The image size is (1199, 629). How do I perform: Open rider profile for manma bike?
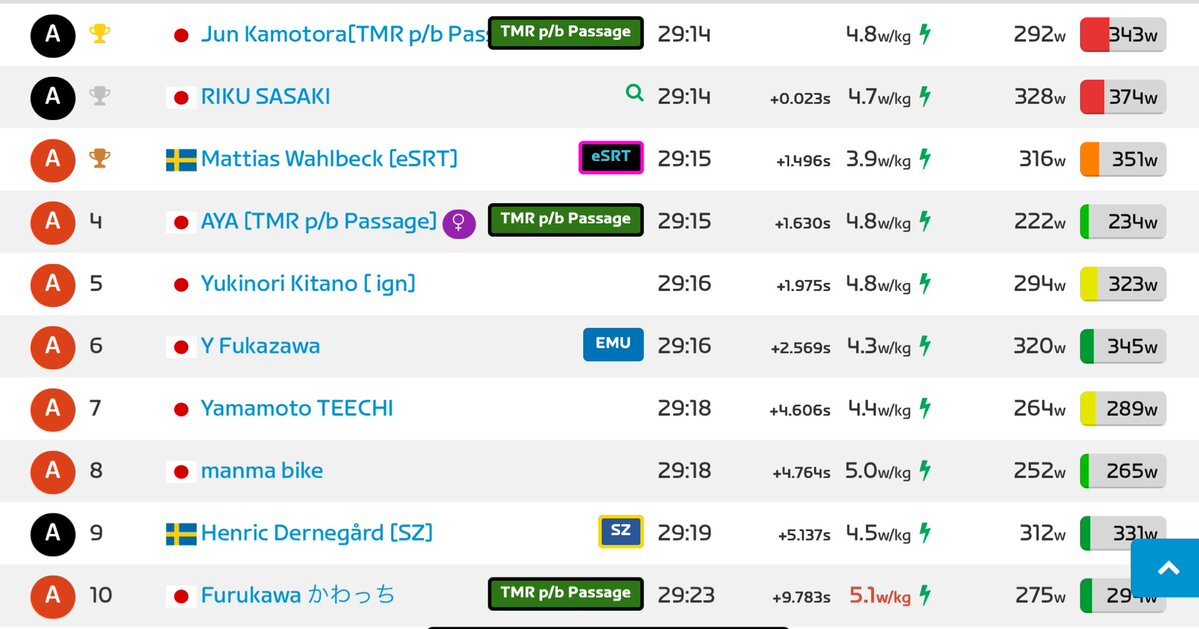pyautogui.click(x=262, y=471)
